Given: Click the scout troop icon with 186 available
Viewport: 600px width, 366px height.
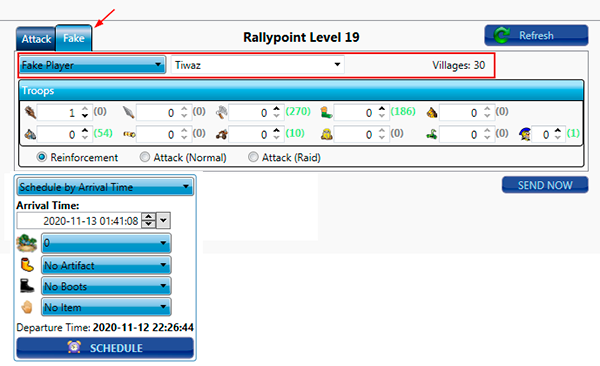Looking at the screenshot, I should point(326,113).
